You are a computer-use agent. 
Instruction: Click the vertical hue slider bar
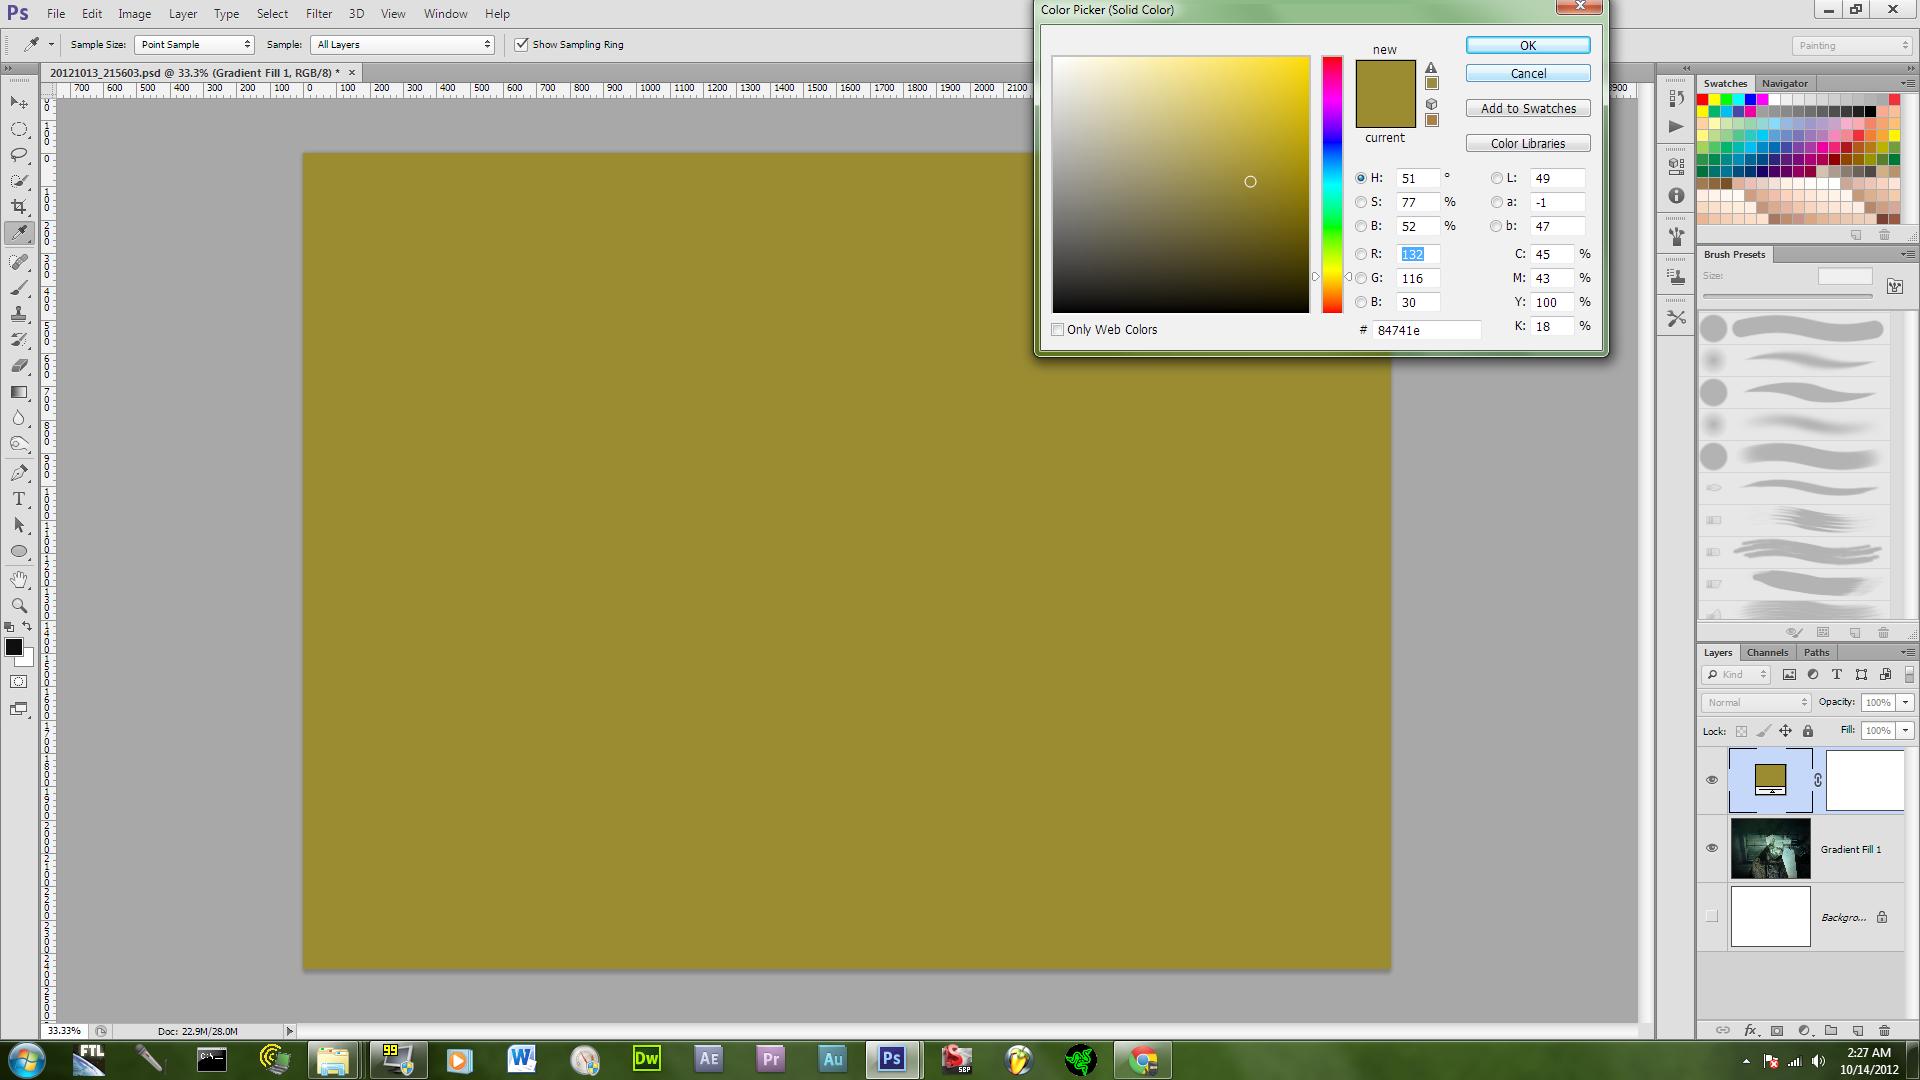click(1332, 185)
